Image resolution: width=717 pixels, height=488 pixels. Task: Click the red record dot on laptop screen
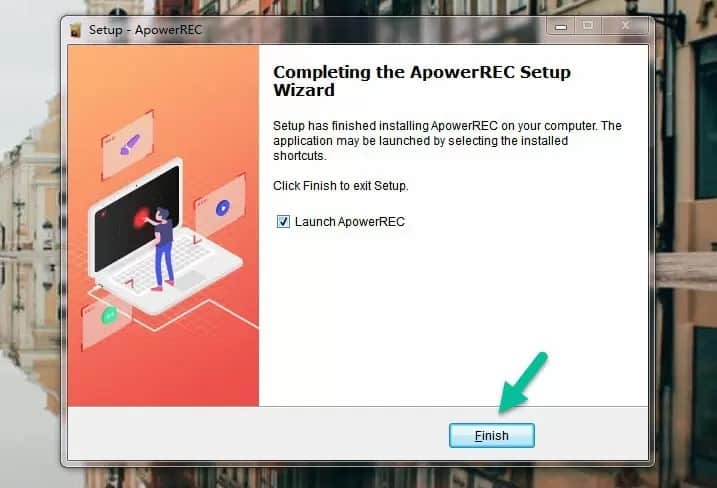pyautogui.click(x=141, y=218)
